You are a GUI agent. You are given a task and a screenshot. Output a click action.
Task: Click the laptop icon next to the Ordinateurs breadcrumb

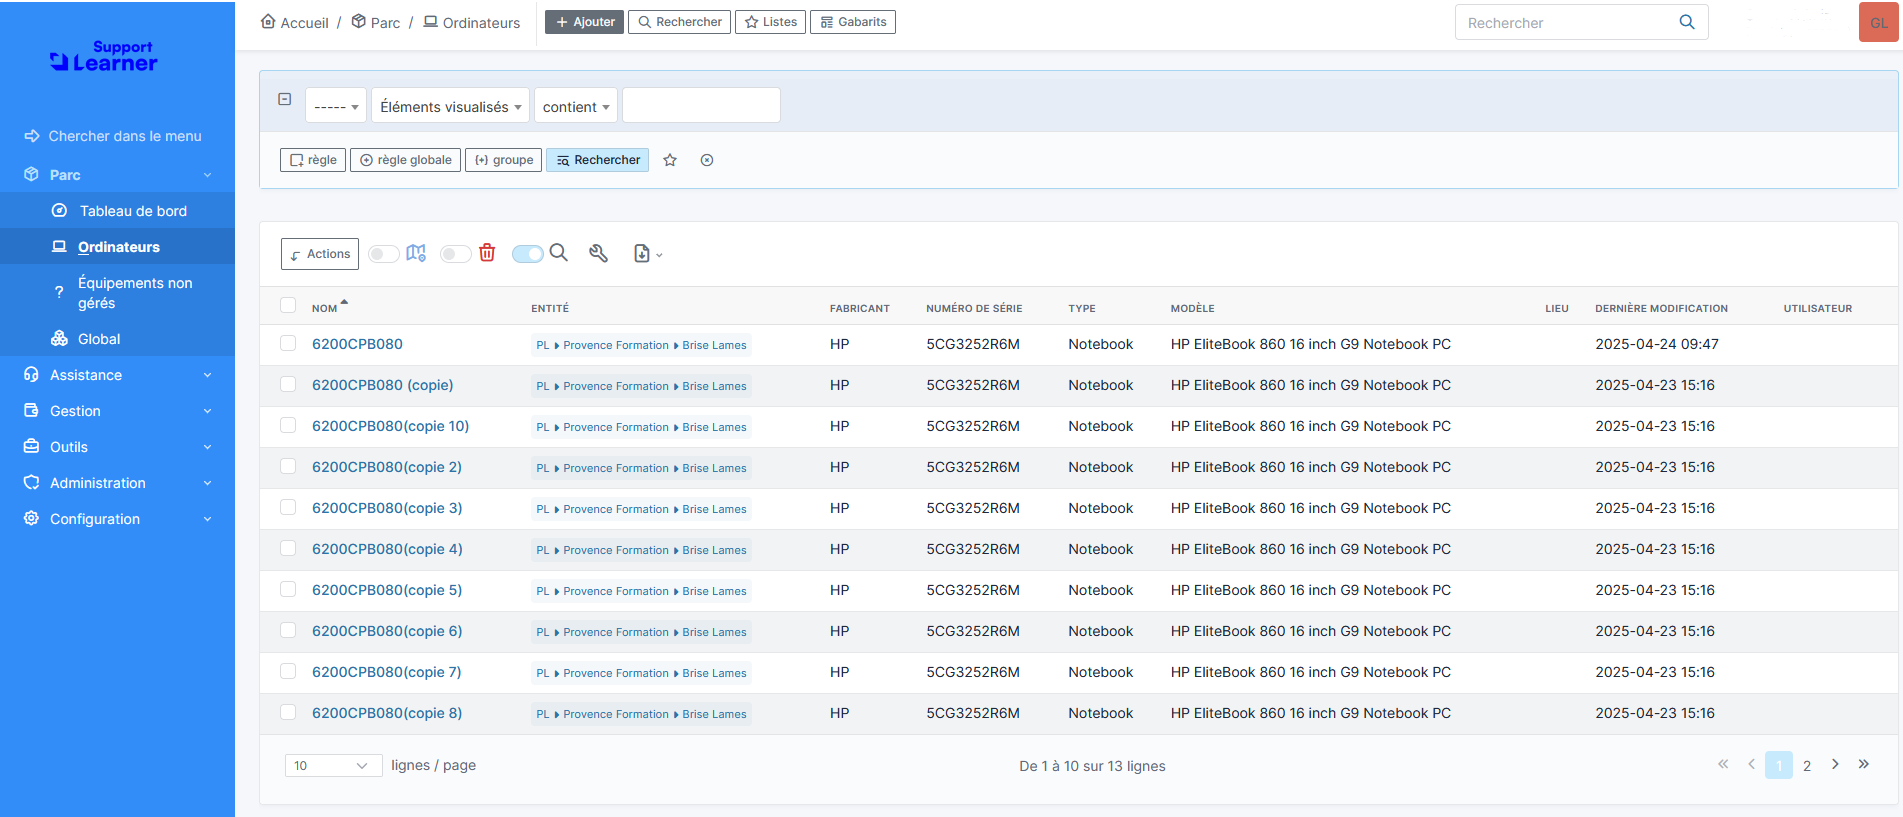pos(430,22)
